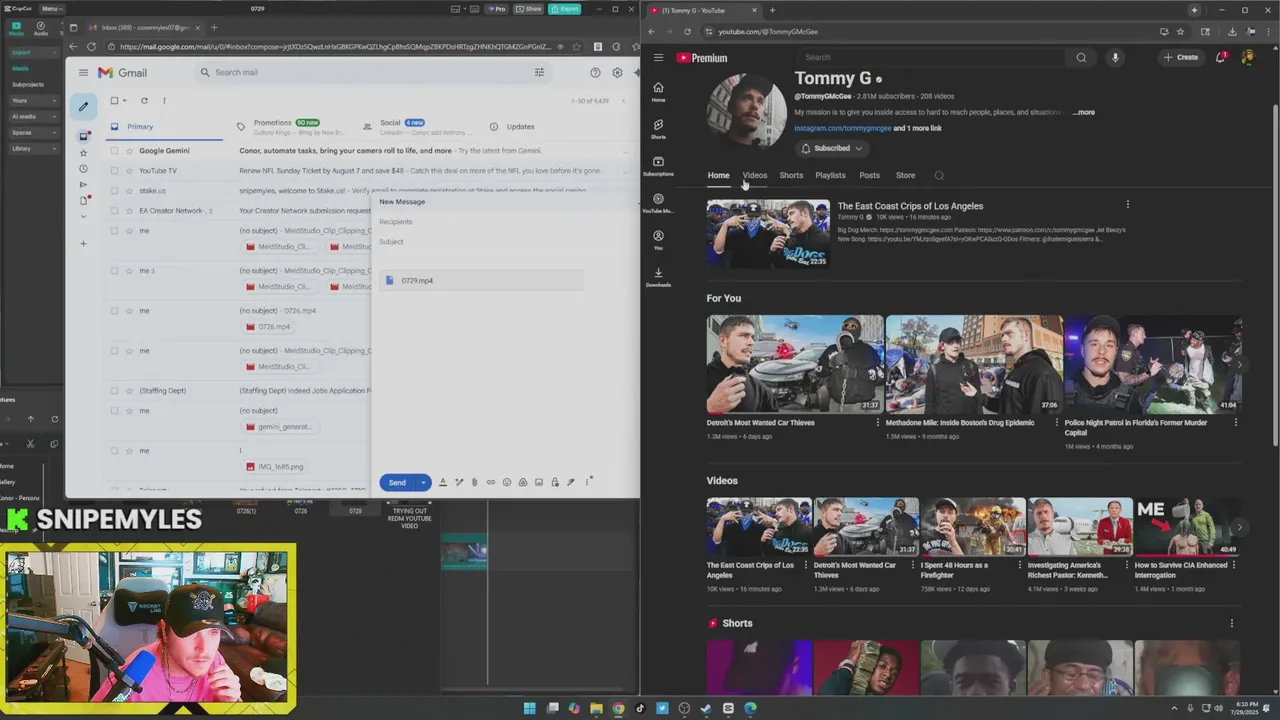Star the YouTube TV email

(x=129, y=170)
